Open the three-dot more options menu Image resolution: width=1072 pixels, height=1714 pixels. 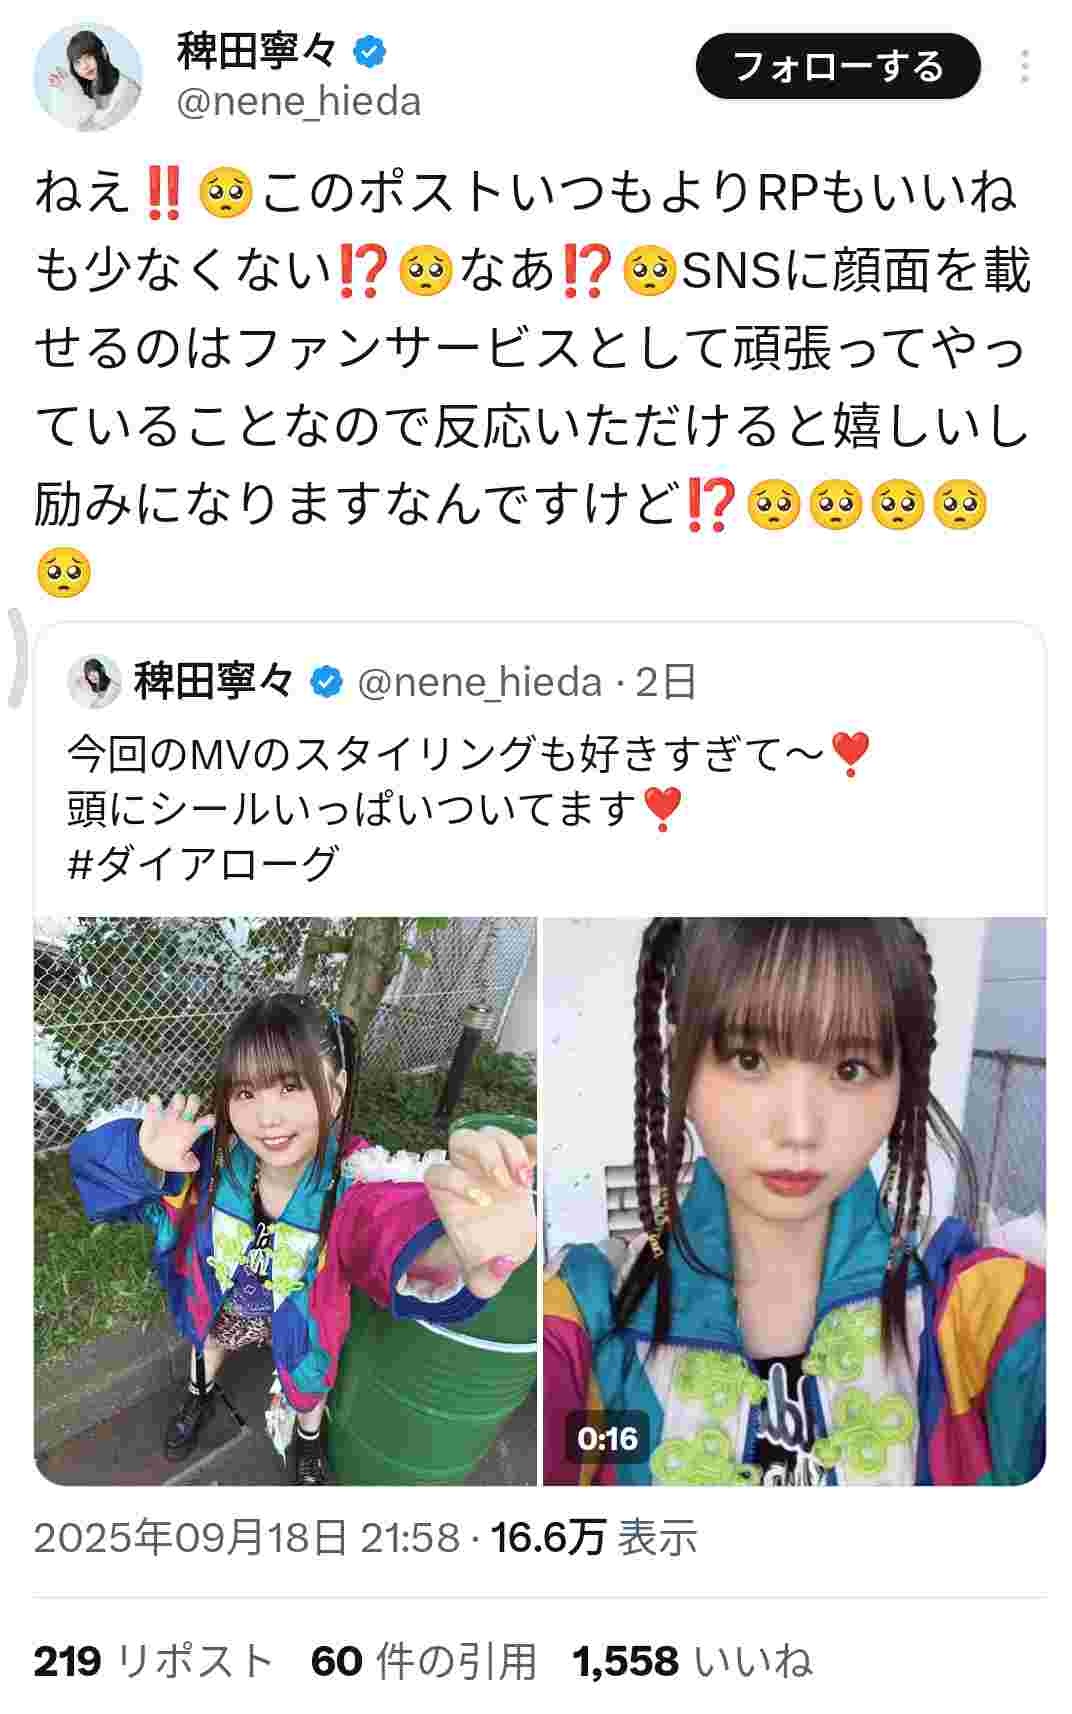[x=1024, y=66]
